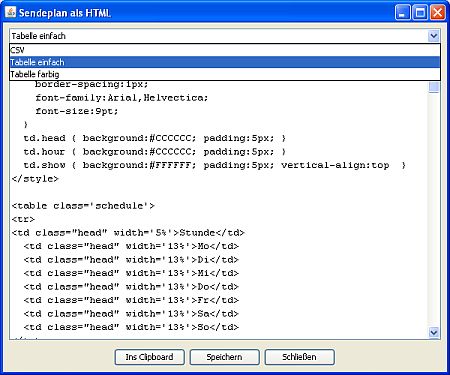Click the scrollbar down arrow
Screen dimensions: 450x375
tap(434, 332)
